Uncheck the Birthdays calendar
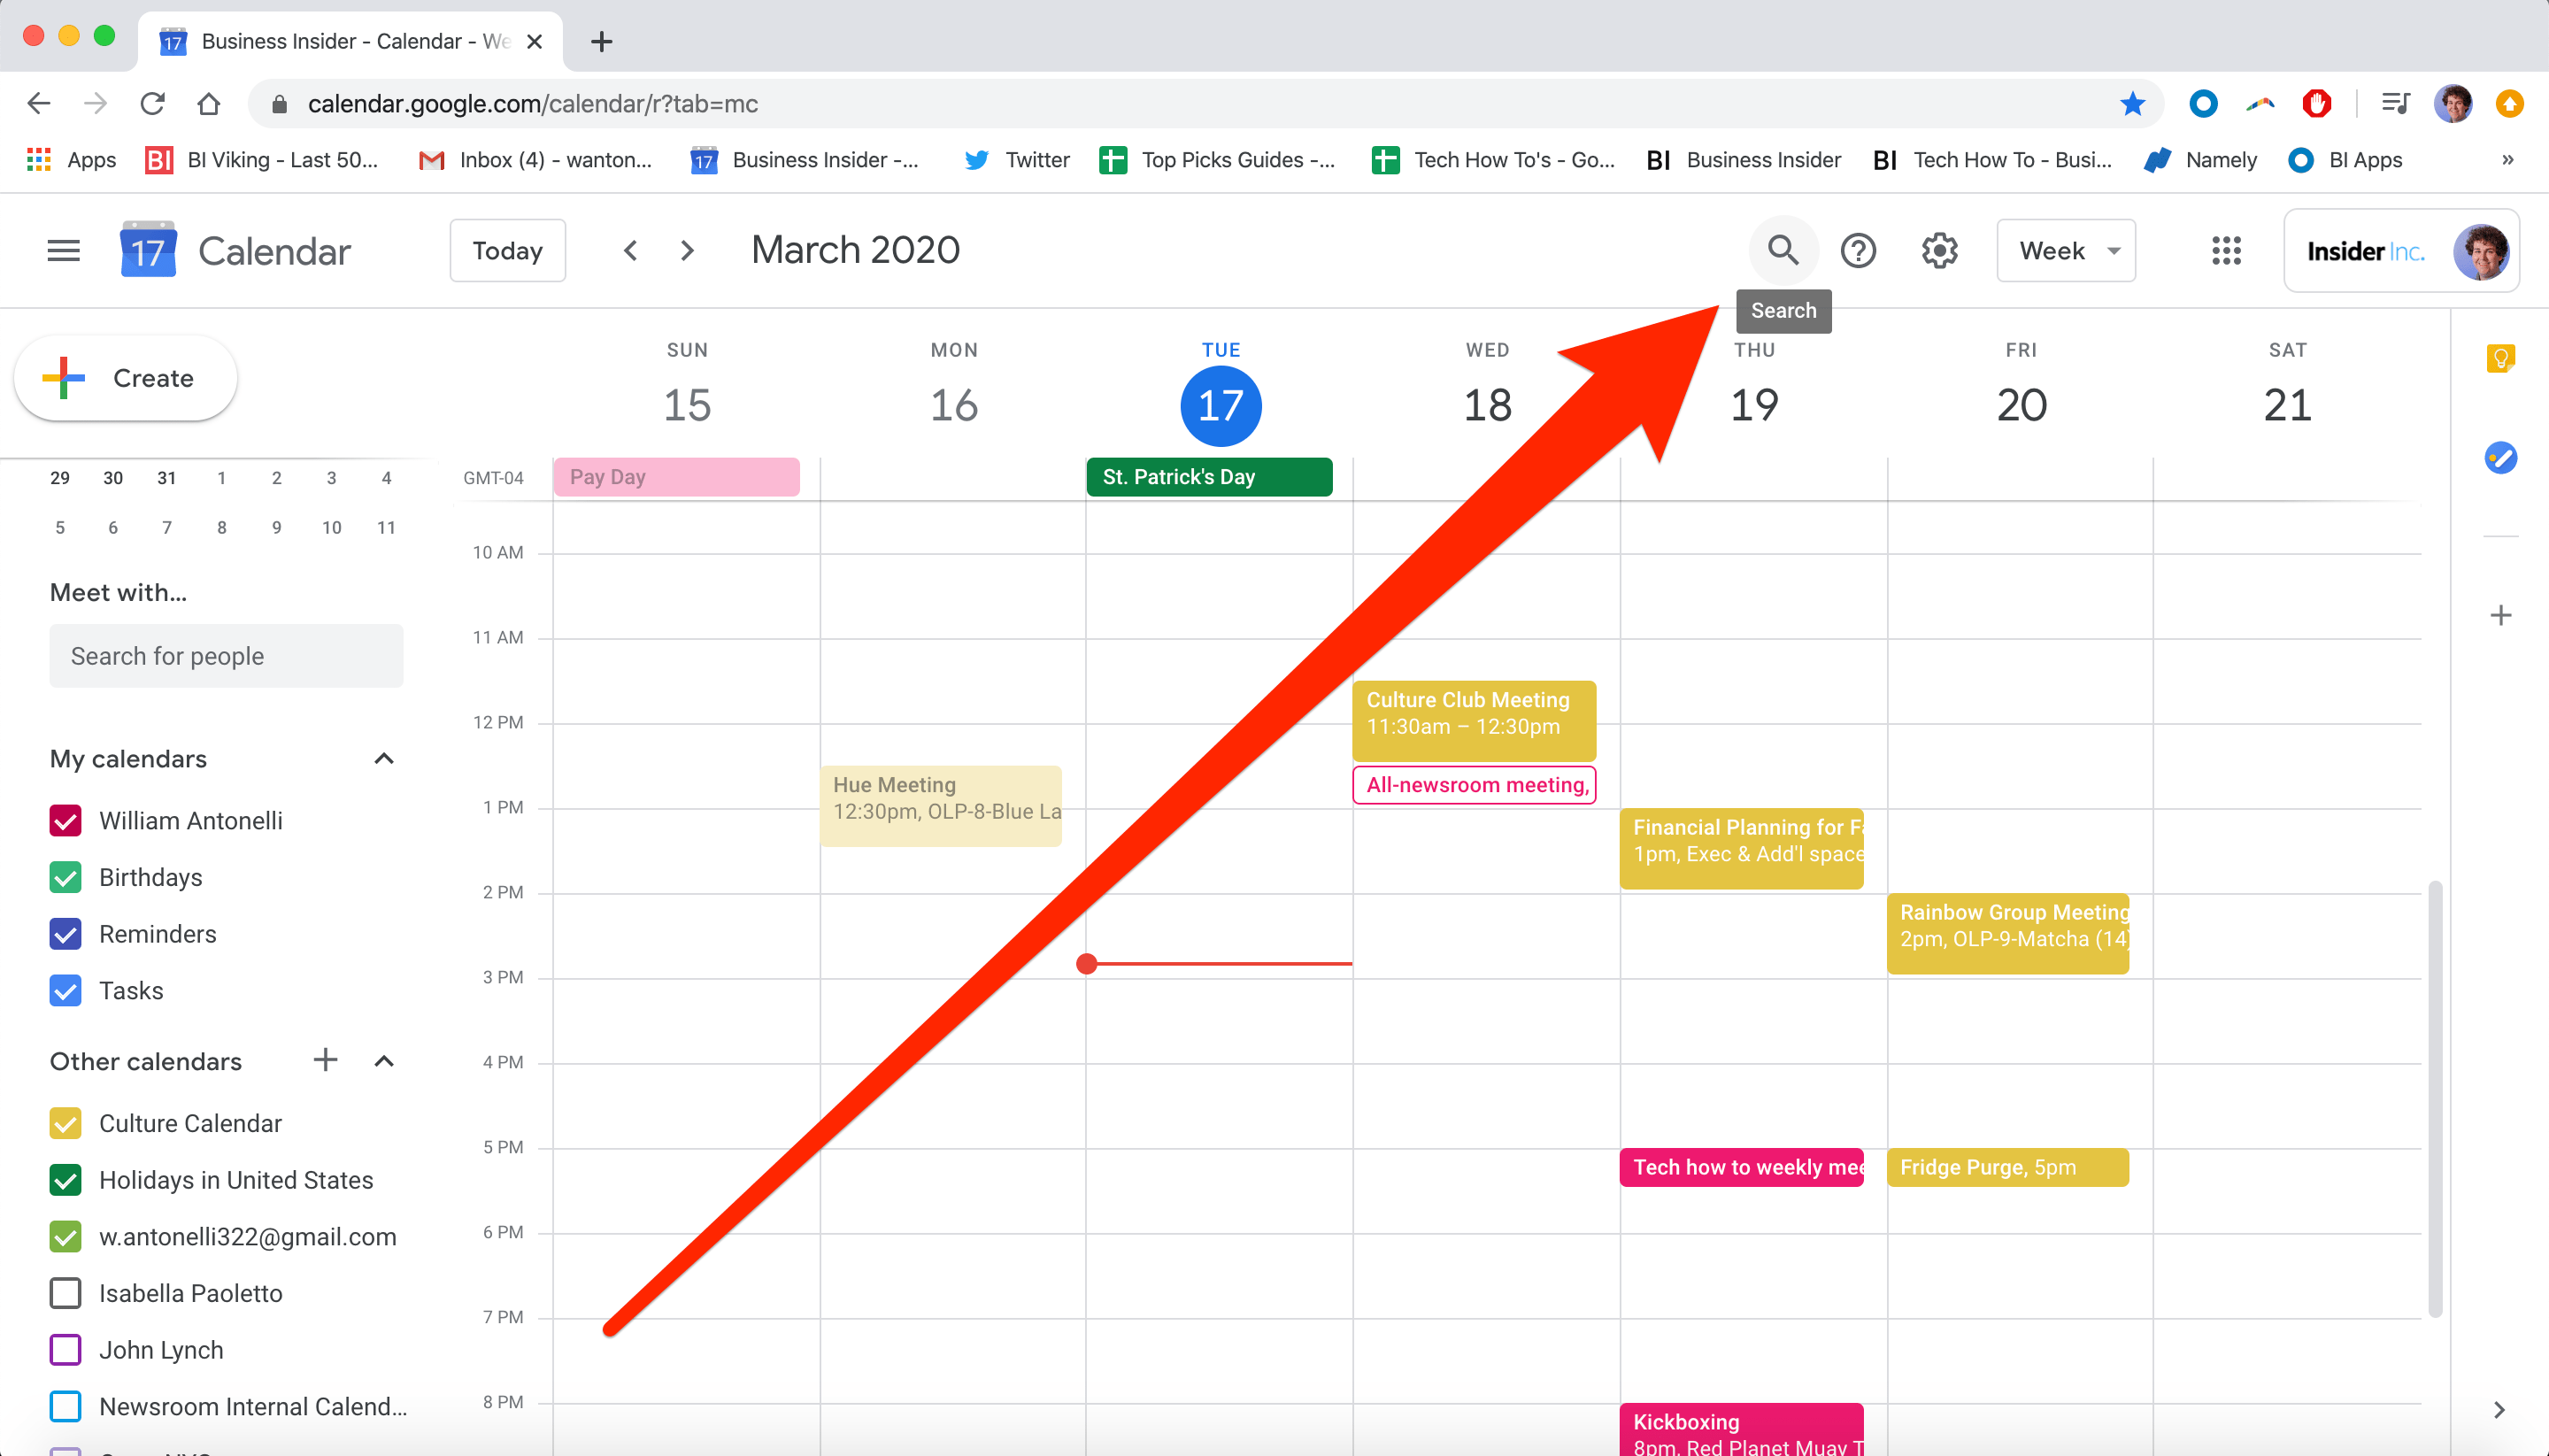Image resolution: width=2549 pixels, height=1456 pixels. (66, 877)
